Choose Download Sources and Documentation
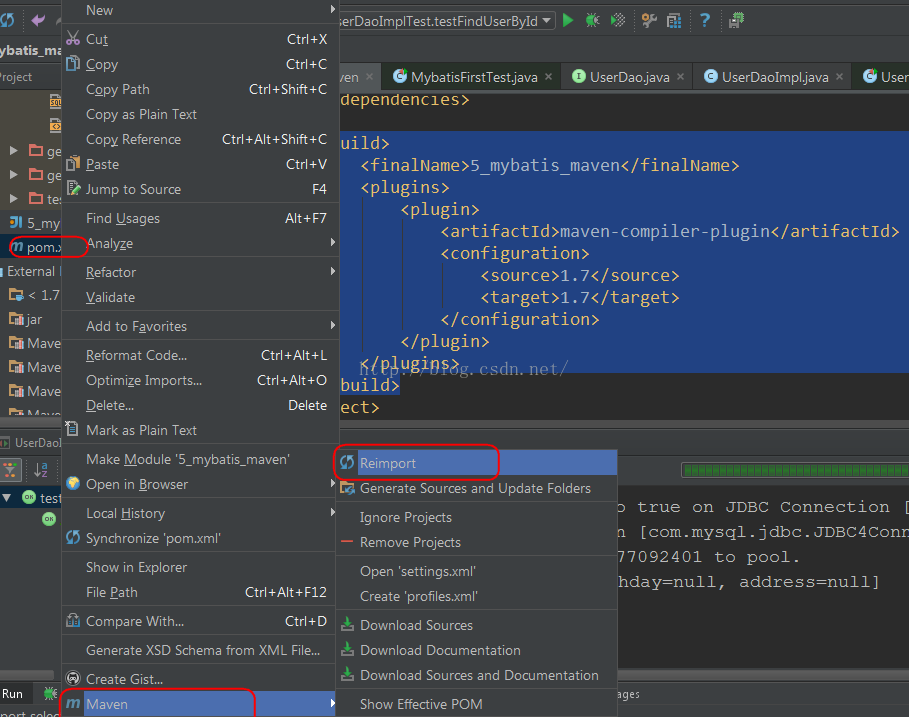Viewport: 909px width, 717px height. (479, 675)
